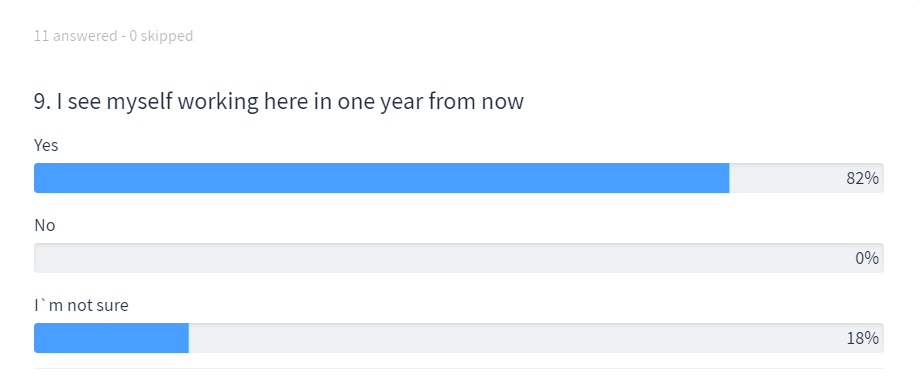
Task: Click the No answer label
Action: (45, 225)
